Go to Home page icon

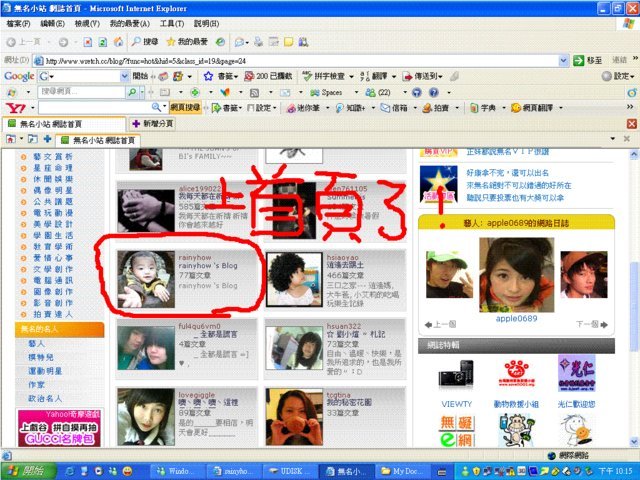(118, 42)
